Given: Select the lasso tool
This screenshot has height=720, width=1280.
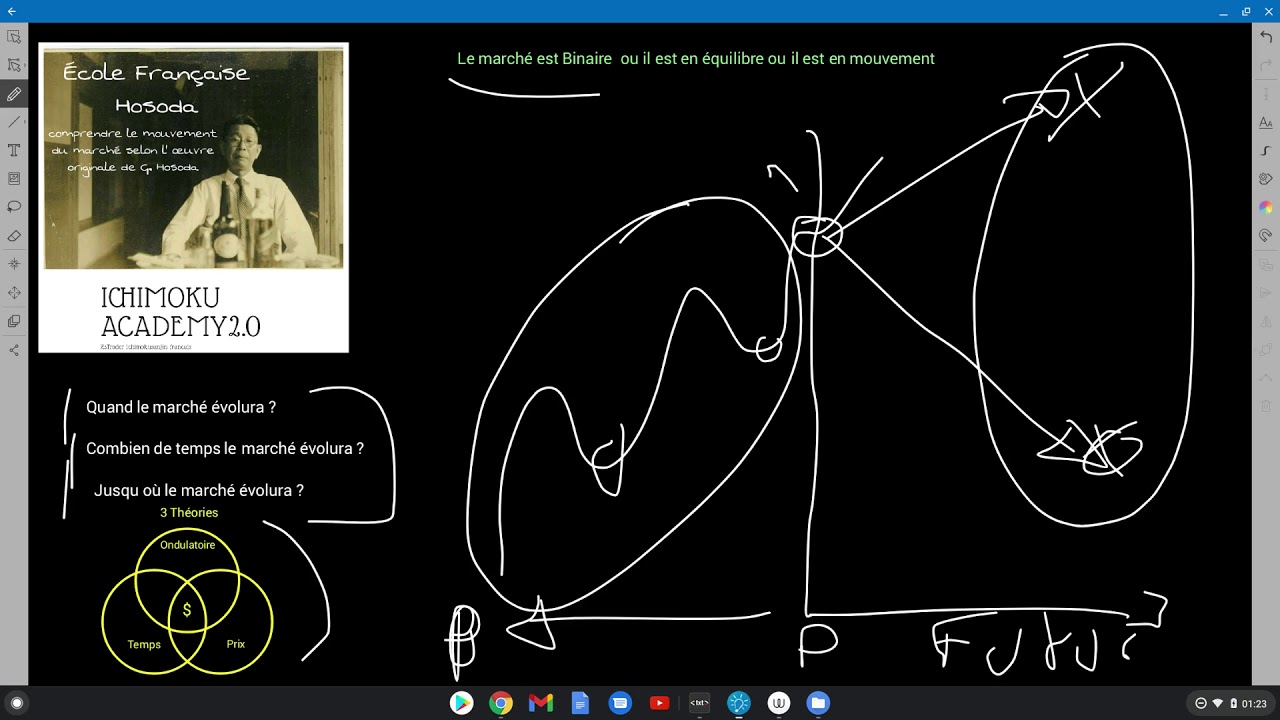Looking at the screenshot, I should 14,207.
